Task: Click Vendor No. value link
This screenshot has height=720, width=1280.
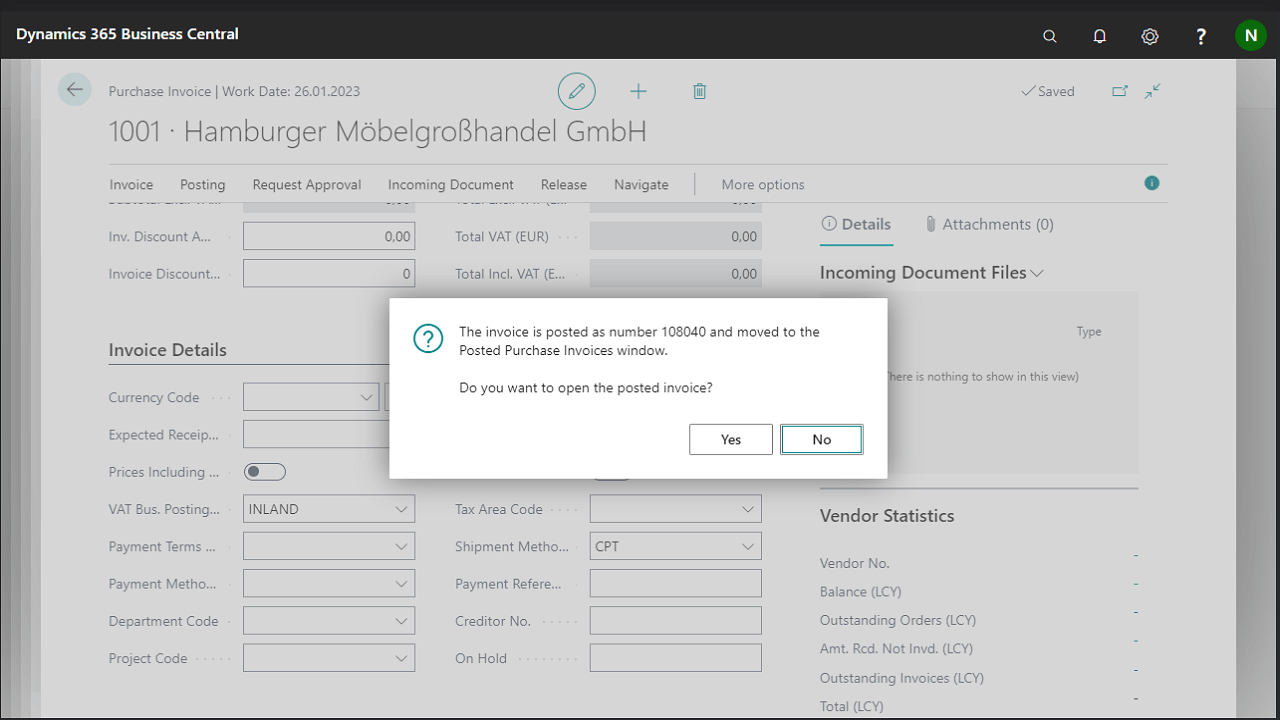Action: [x=1136, y=555]
